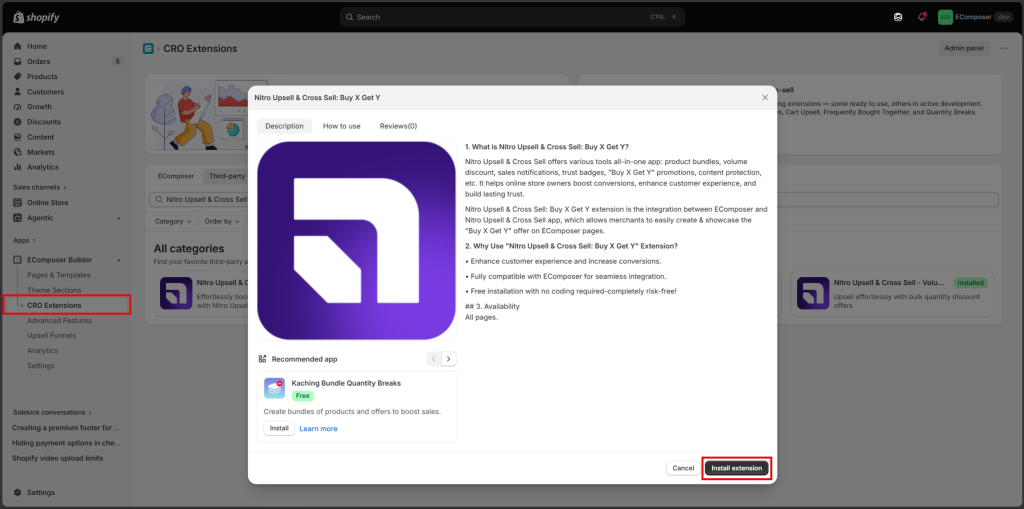The height and width of the screenshot is (509, 1024).
Task: Open the more actions ellipsis menu
Action: point(1004,48)
